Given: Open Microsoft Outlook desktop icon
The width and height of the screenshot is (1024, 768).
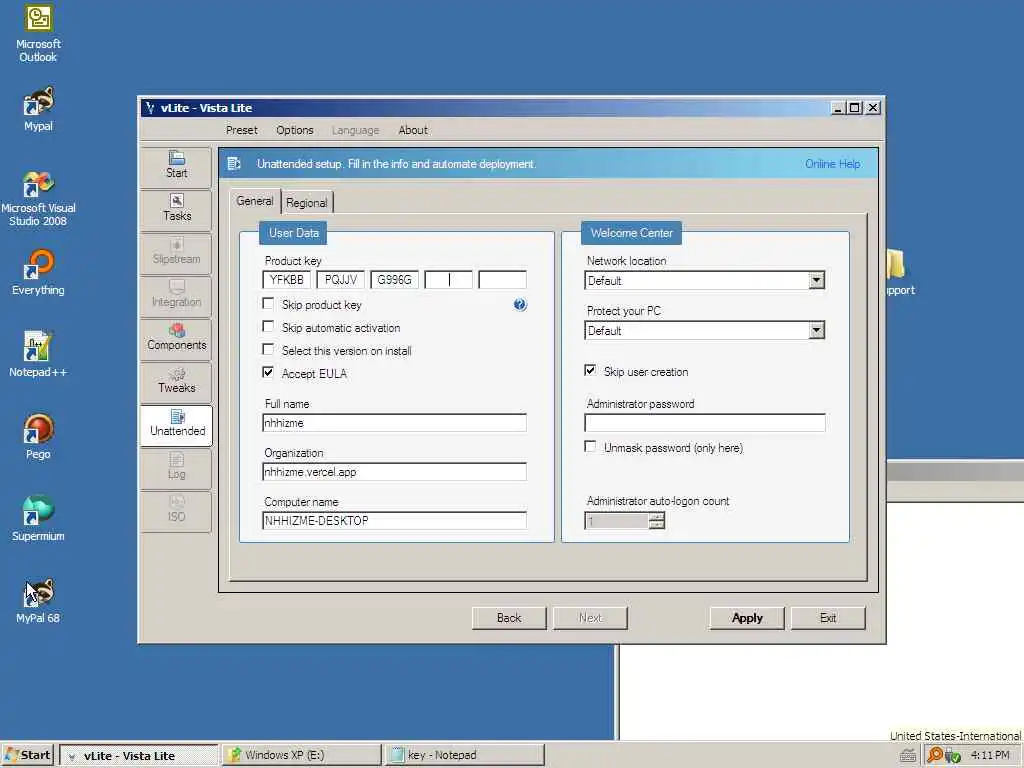Looking at the screenshot, I should pos(38,35).
